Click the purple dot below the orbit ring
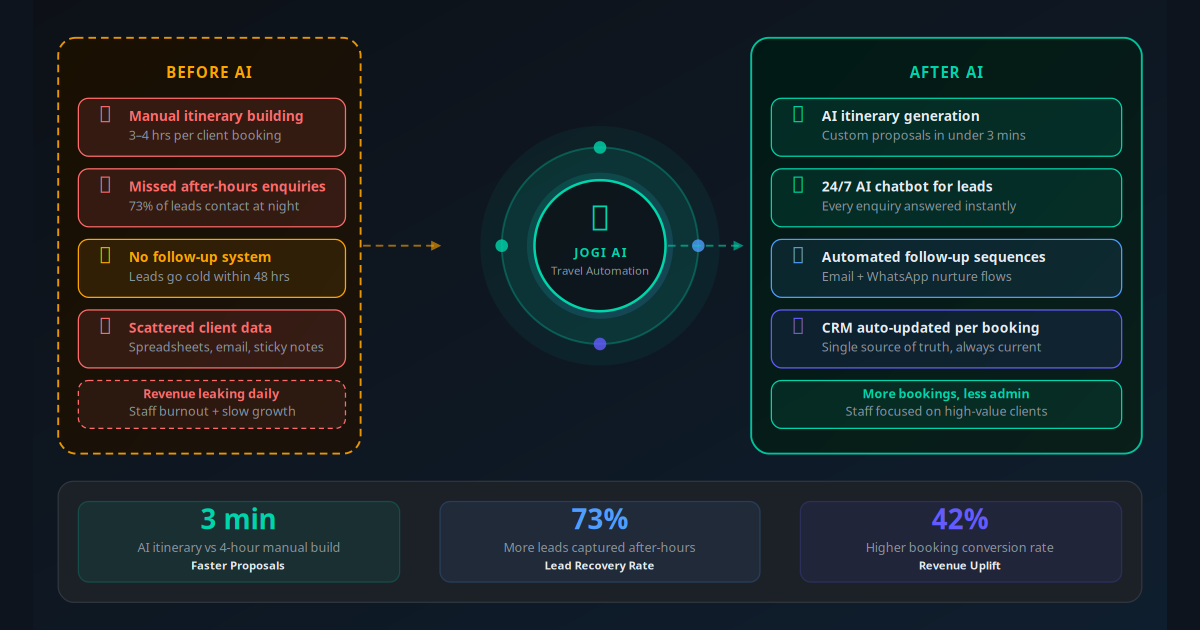 (x=600, y=344)
